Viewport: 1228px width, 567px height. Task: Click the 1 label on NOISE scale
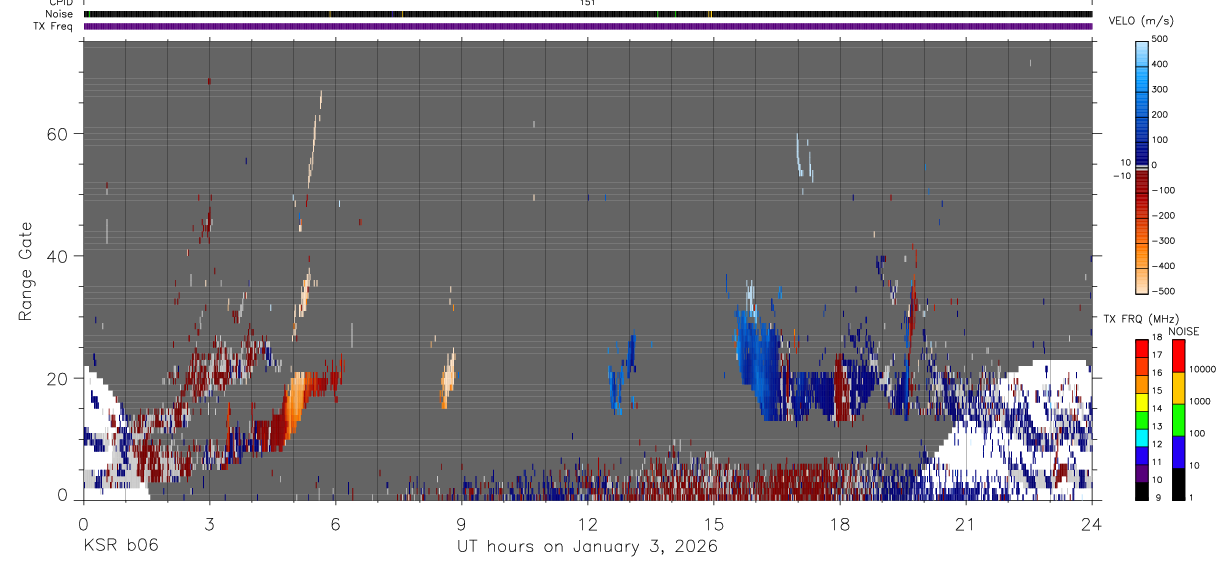1192,497
